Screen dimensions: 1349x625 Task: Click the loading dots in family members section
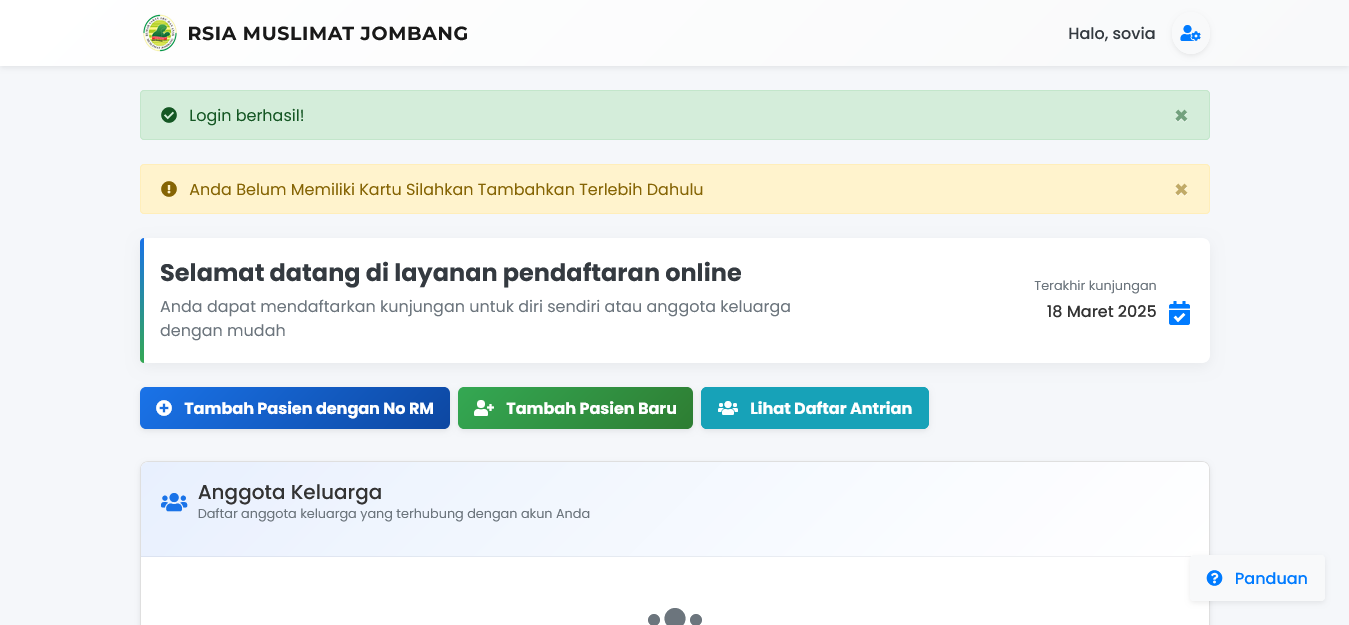[x=675, y=617]
